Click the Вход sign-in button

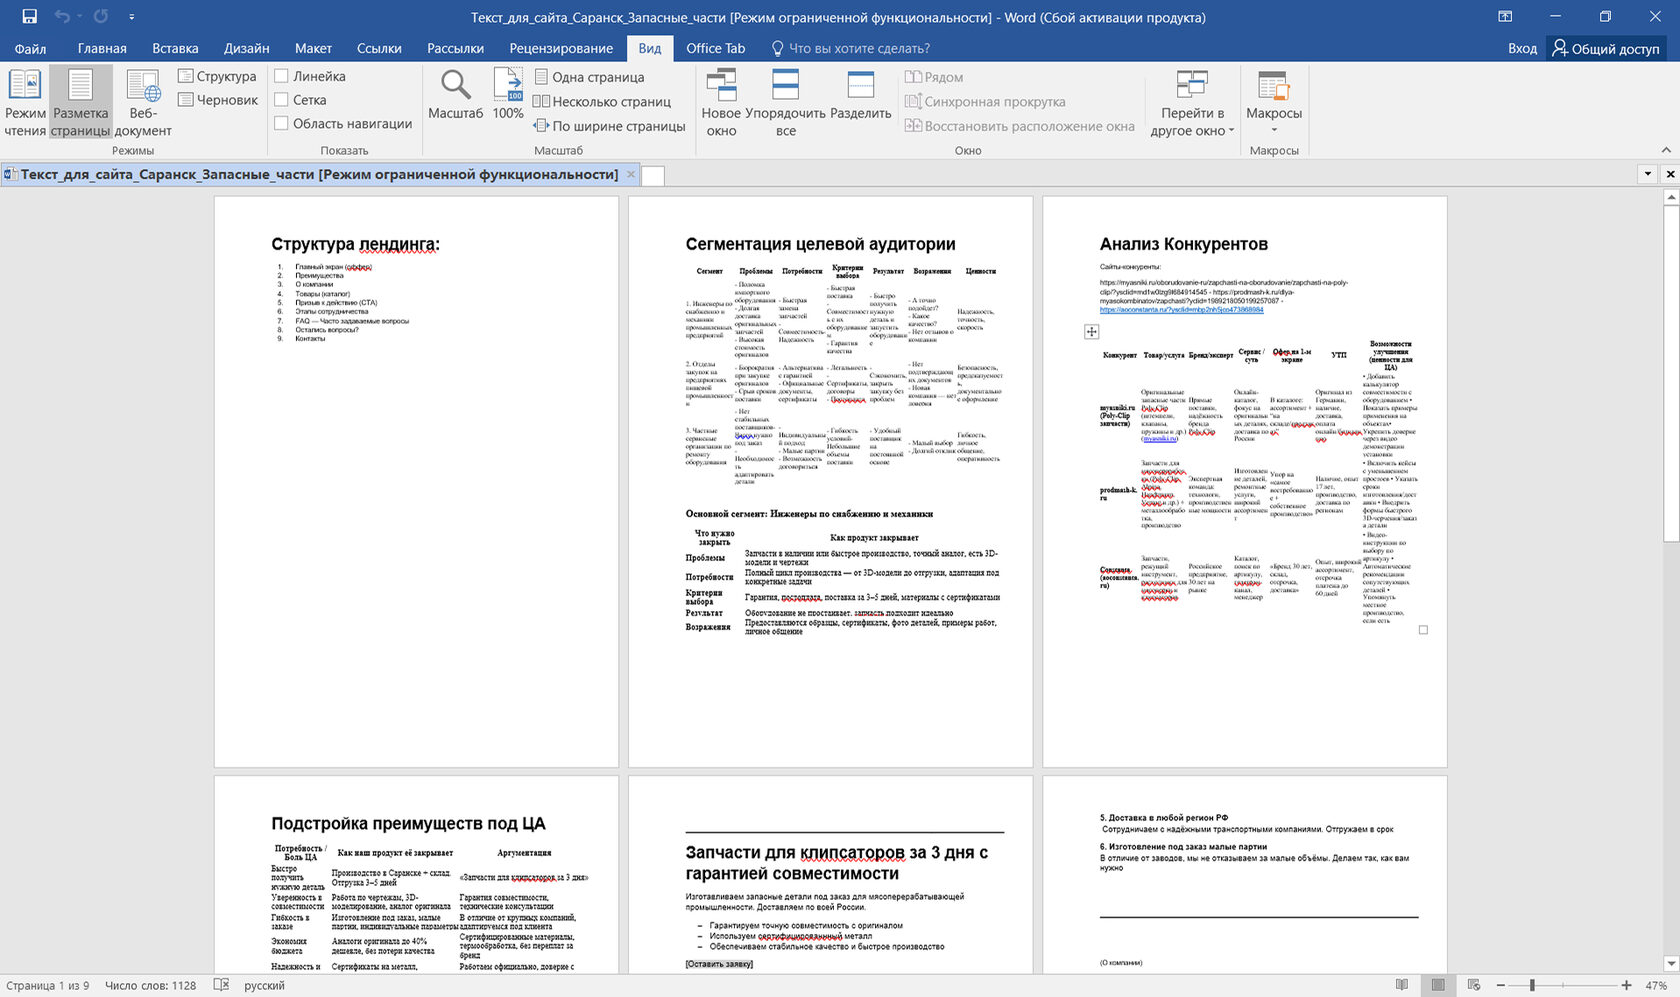[1522, 48]
